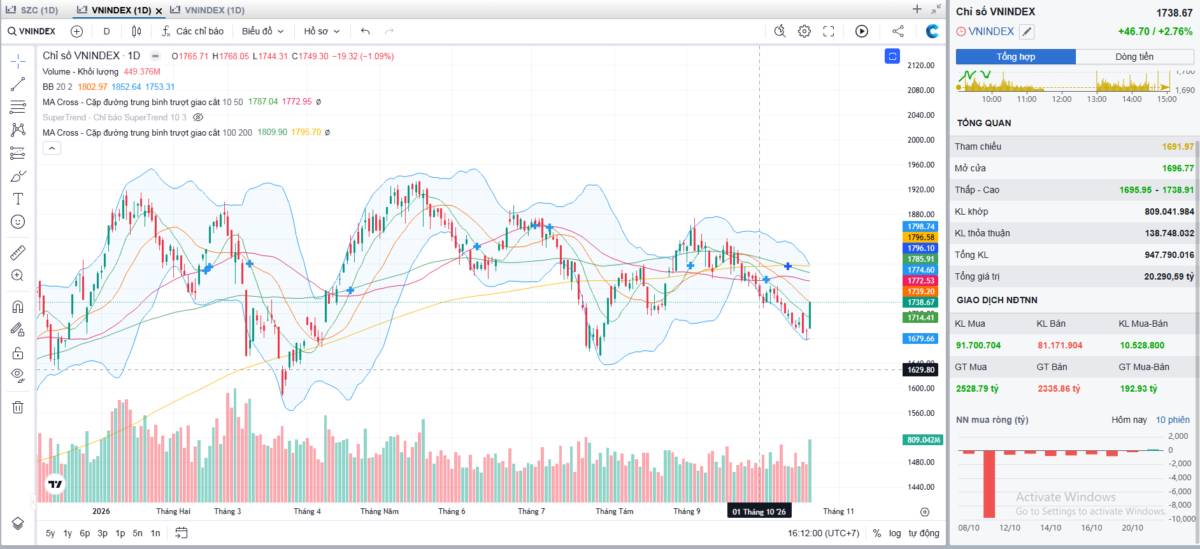Open the object tree layers icon

[x=18, y=523]
